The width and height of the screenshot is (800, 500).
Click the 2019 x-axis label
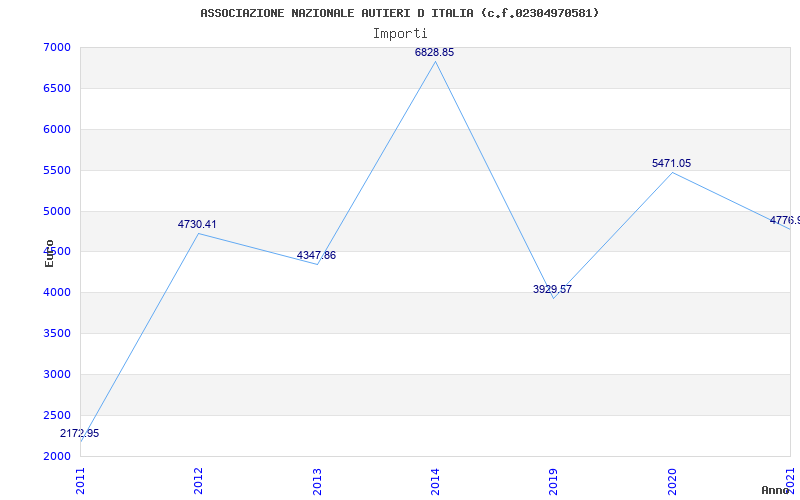coord(554,481)
